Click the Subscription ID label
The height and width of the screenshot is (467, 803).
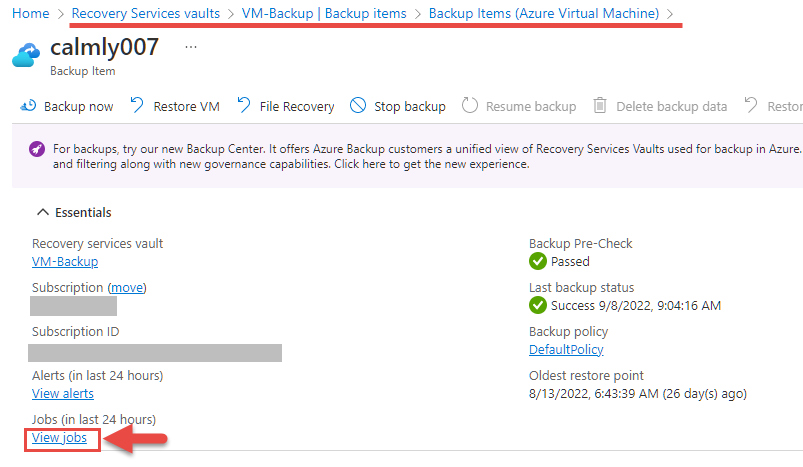[75, 332]
